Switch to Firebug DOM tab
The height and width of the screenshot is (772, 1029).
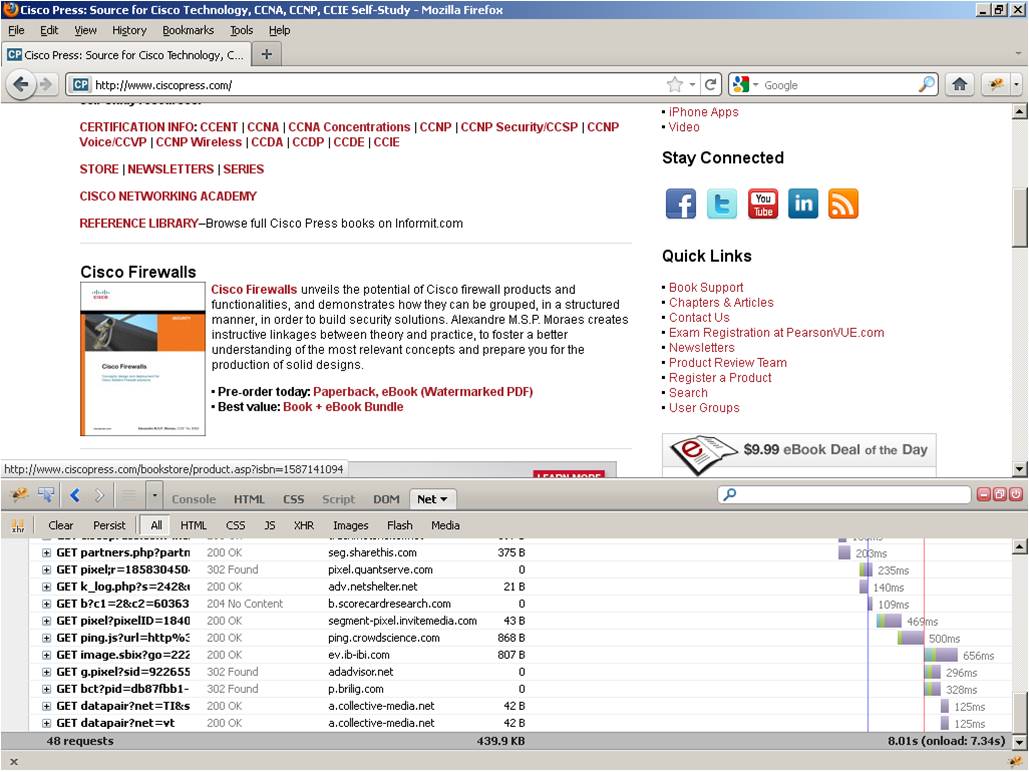point(387,500)
